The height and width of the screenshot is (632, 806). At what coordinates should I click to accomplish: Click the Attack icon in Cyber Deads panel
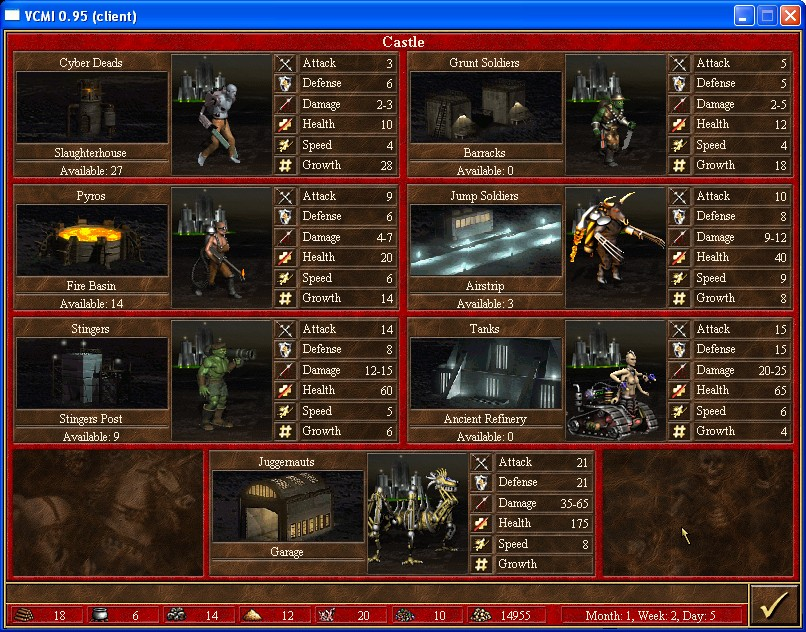[x=285, y=64]
